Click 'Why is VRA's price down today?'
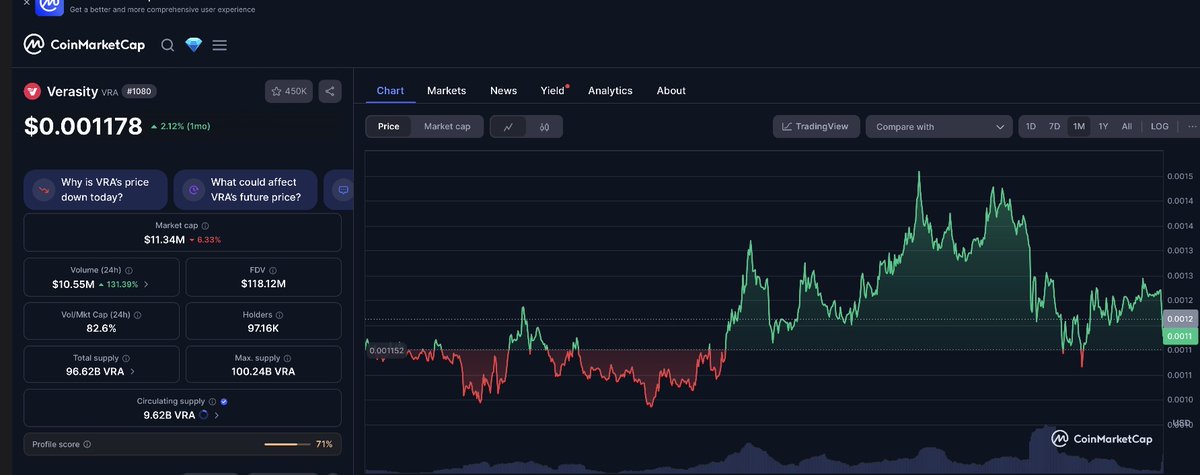This screenshot has height=475, width=1200. coord(95,190)
